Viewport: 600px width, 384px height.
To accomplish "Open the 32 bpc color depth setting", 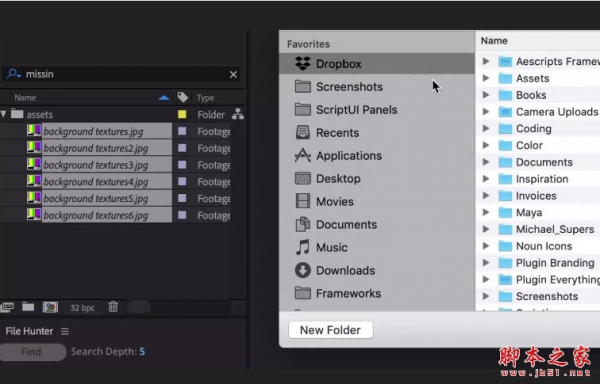I will point(82,308).
